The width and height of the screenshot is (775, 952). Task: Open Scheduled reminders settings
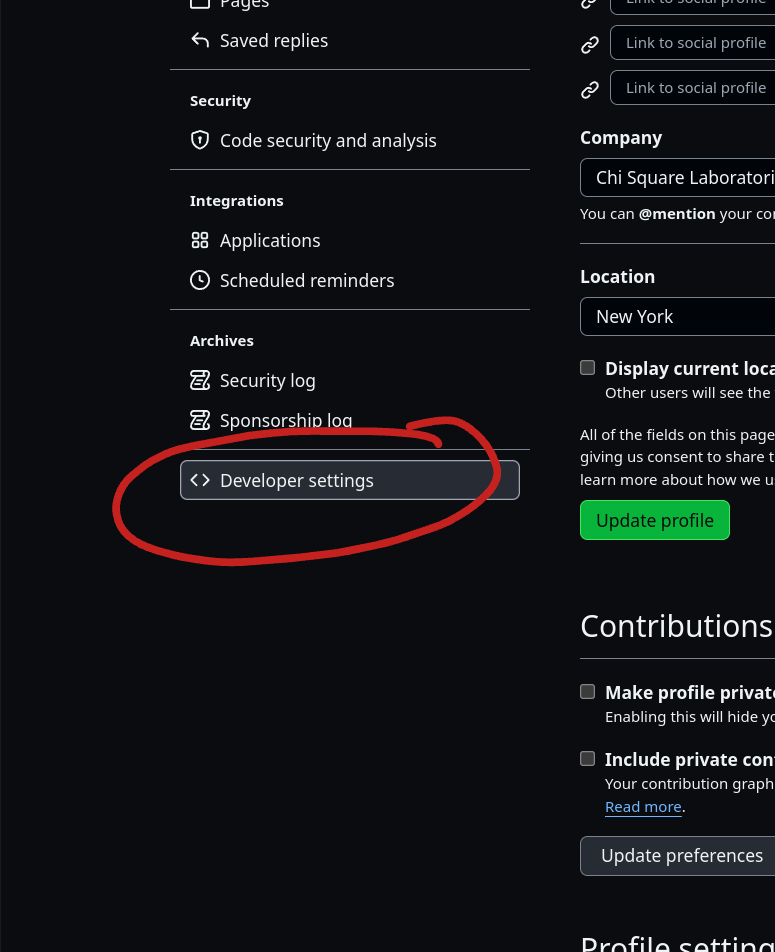307,280
